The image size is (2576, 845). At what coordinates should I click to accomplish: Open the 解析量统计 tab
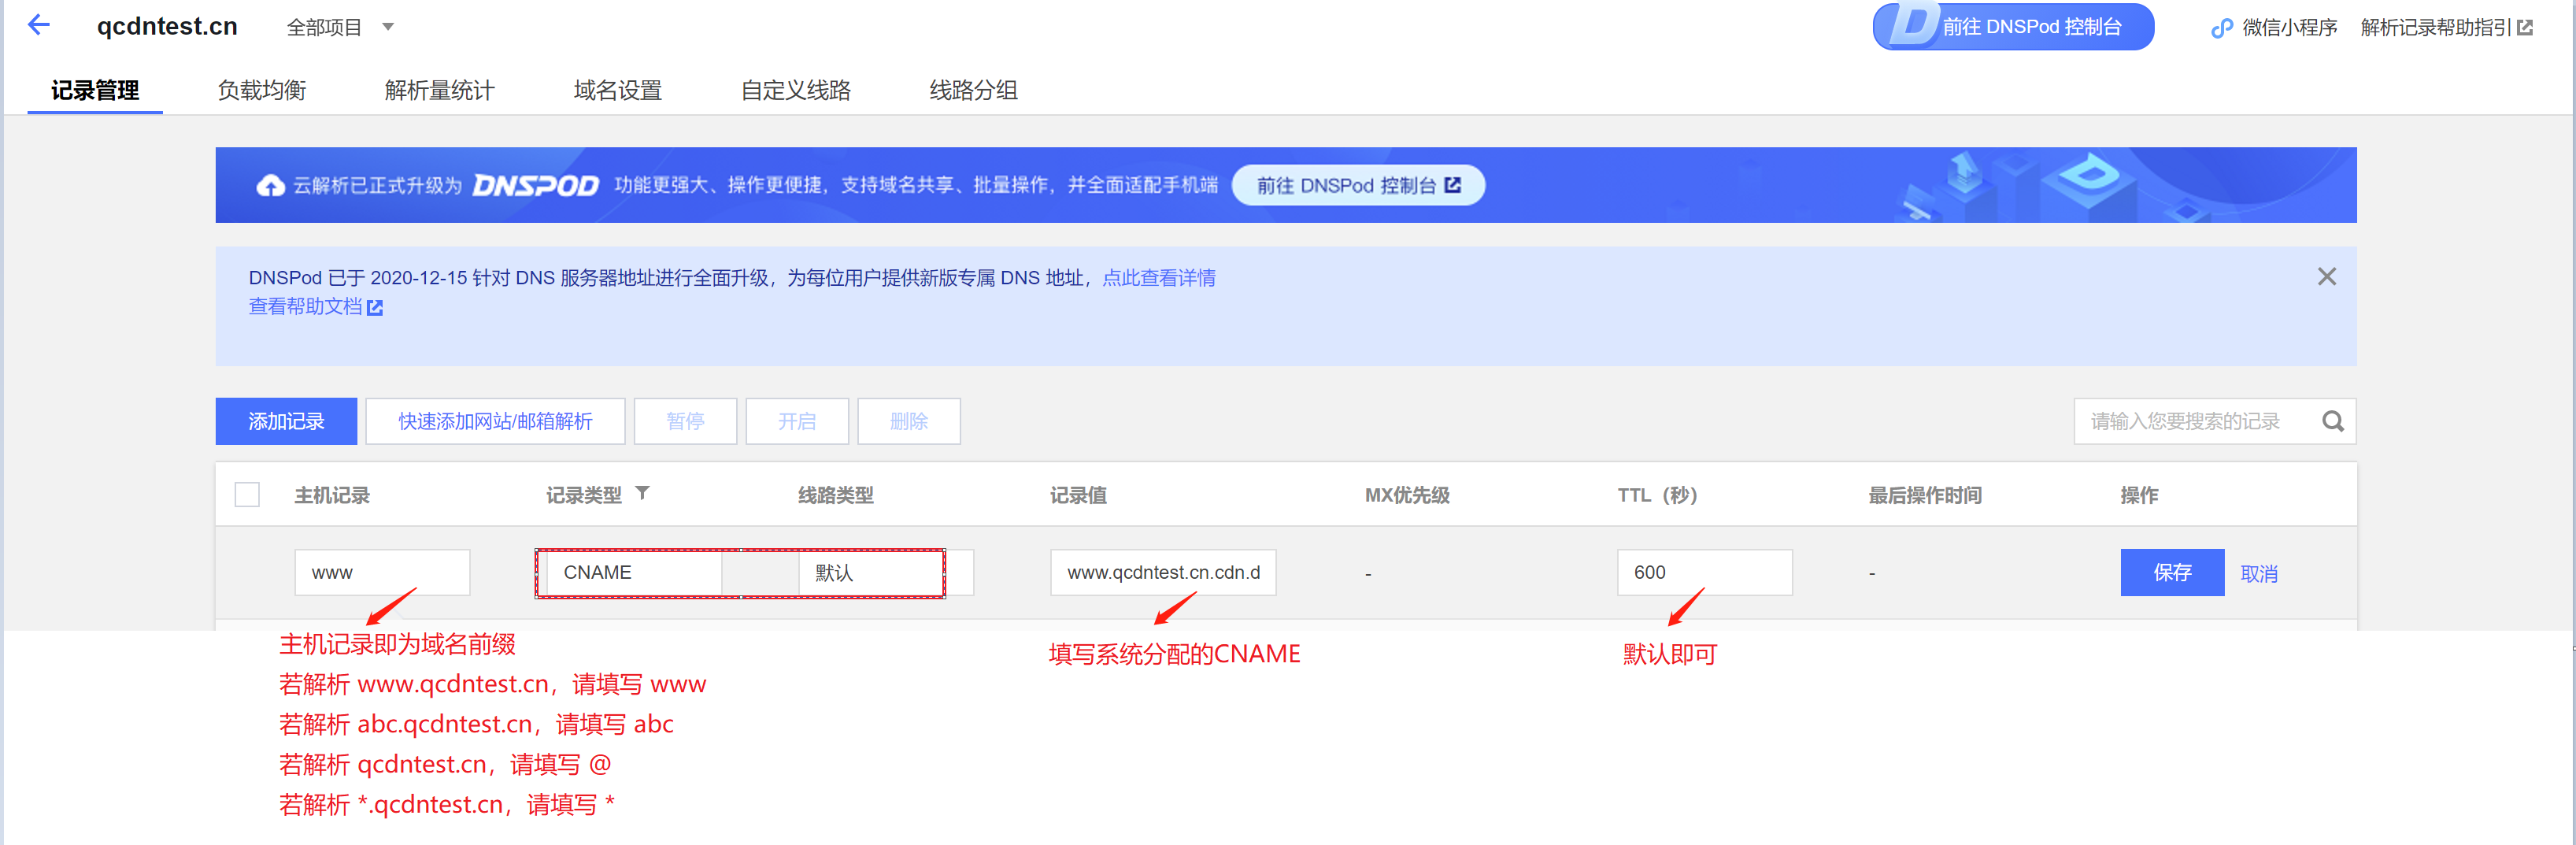pos(439,90)
